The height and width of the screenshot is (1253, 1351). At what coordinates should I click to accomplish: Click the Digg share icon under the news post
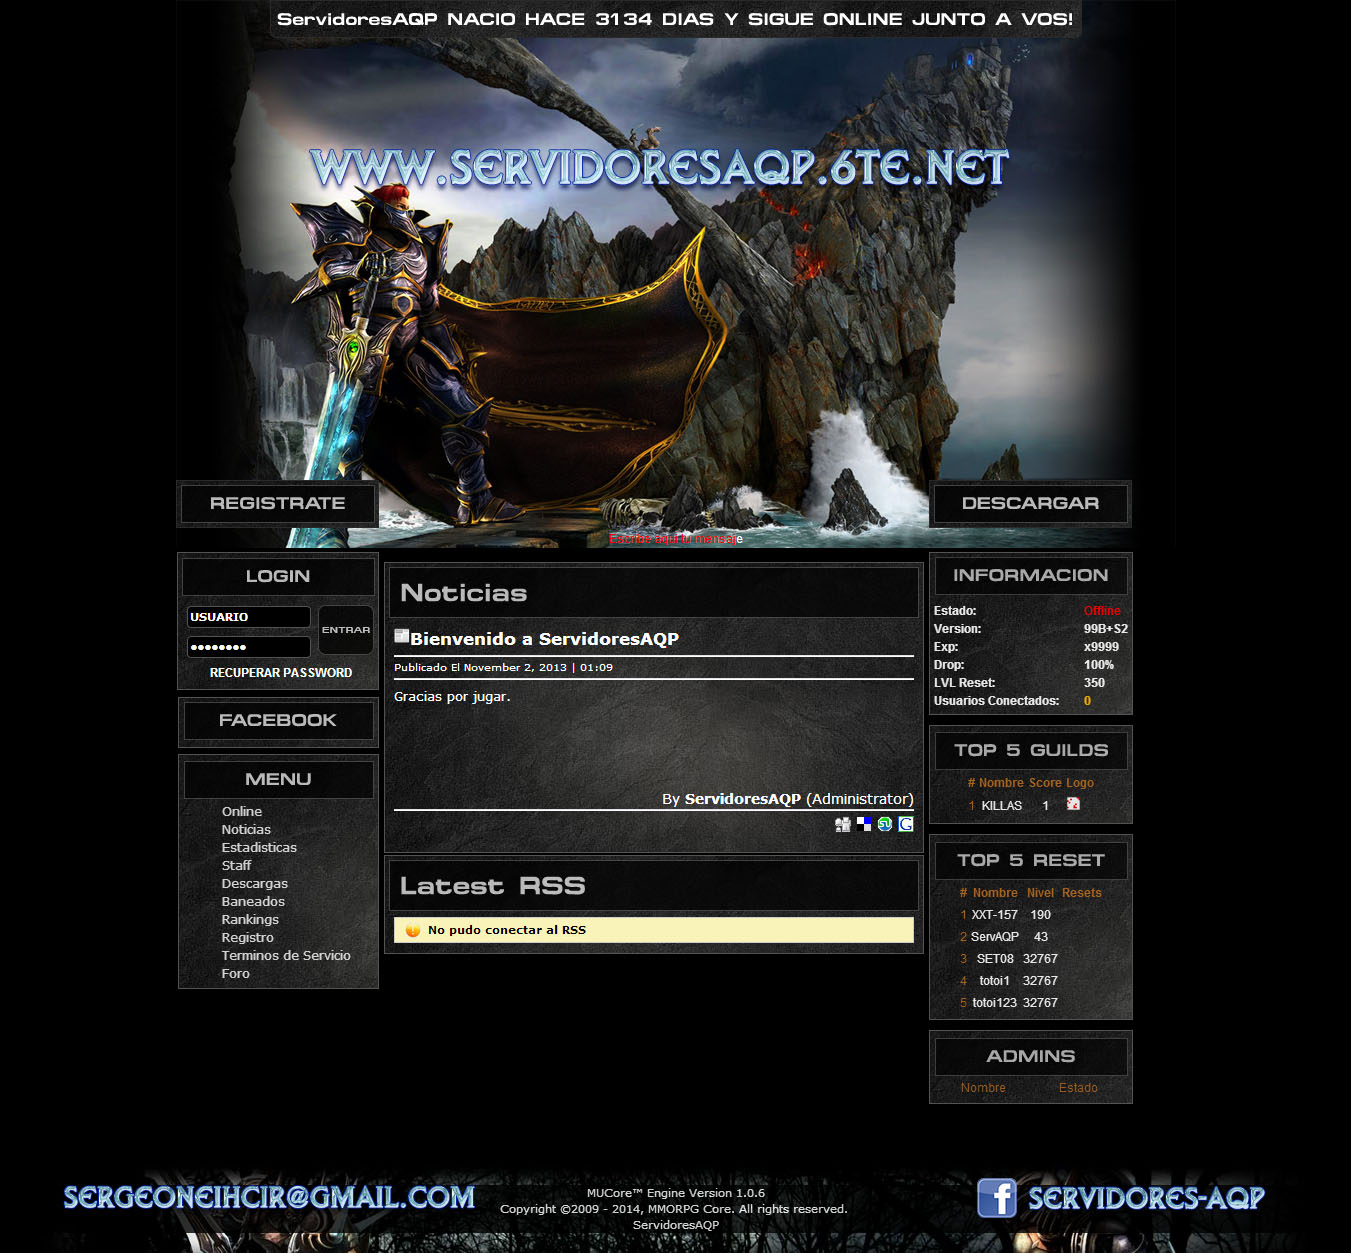tap(843, 824)
